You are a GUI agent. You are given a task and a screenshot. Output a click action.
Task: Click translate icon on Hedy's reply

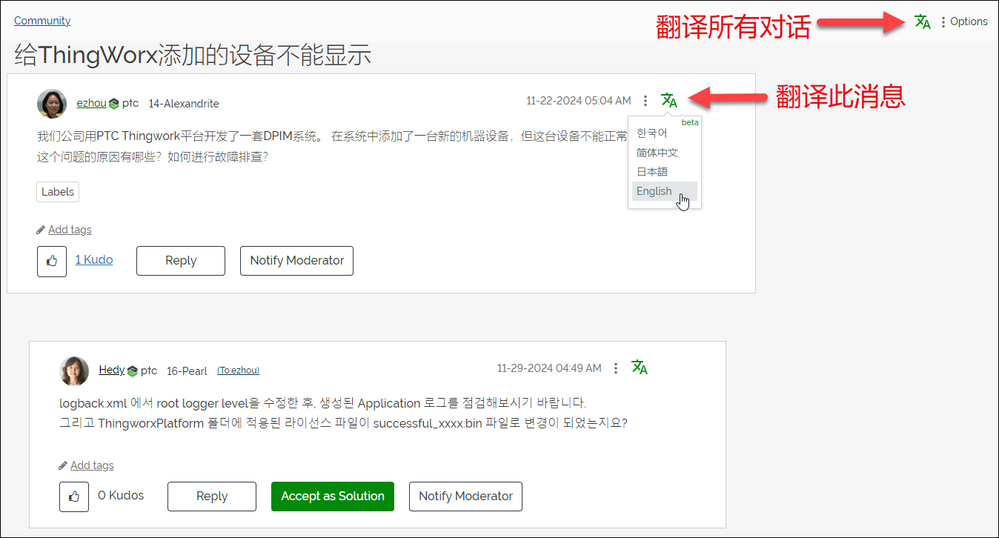click(639, 367)
